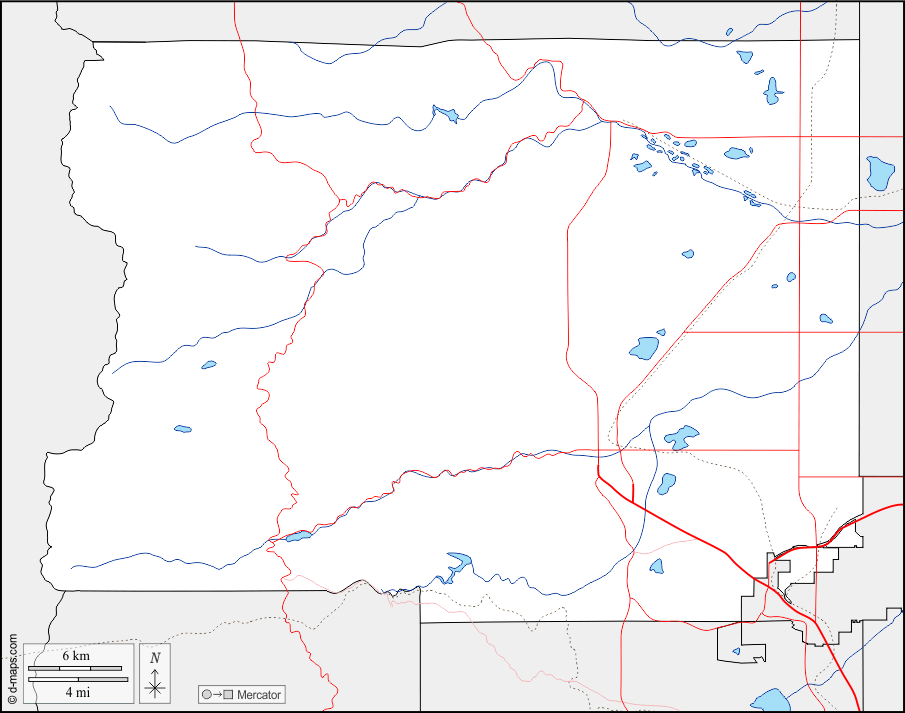Click the circle-to-square projection icon
This screenshot has height=713, width=905.
click(216, 694)
